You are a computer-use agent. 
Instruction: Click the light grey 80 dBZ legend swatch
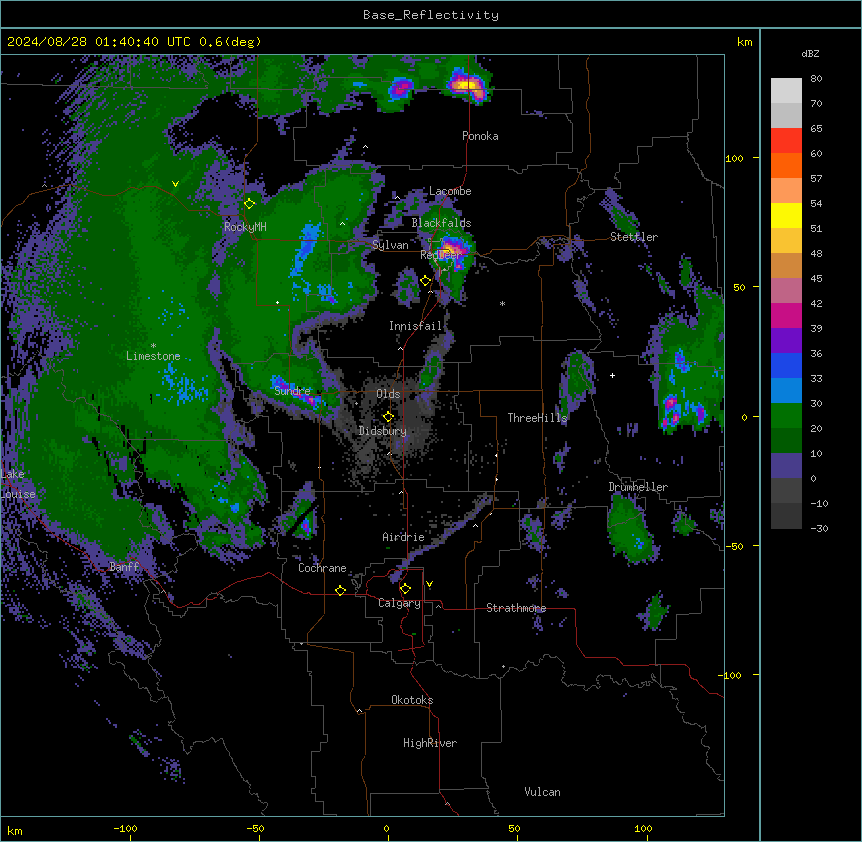pyautogui.click(x=786, y=91)
